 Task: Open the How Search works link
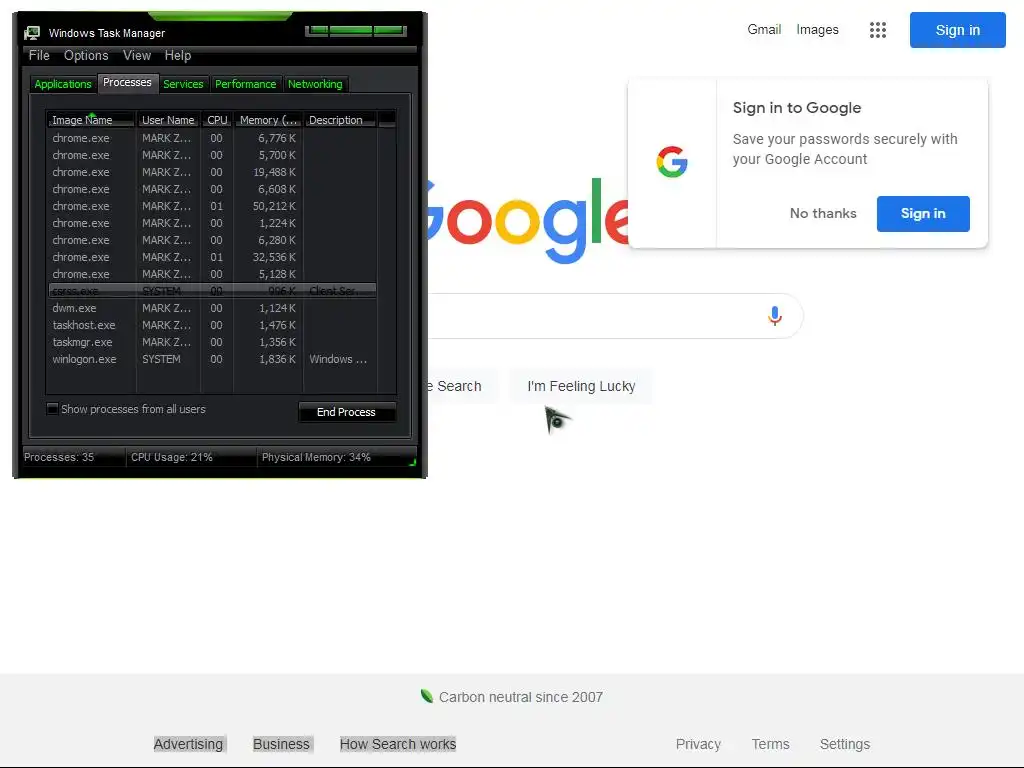click(398, 744)
